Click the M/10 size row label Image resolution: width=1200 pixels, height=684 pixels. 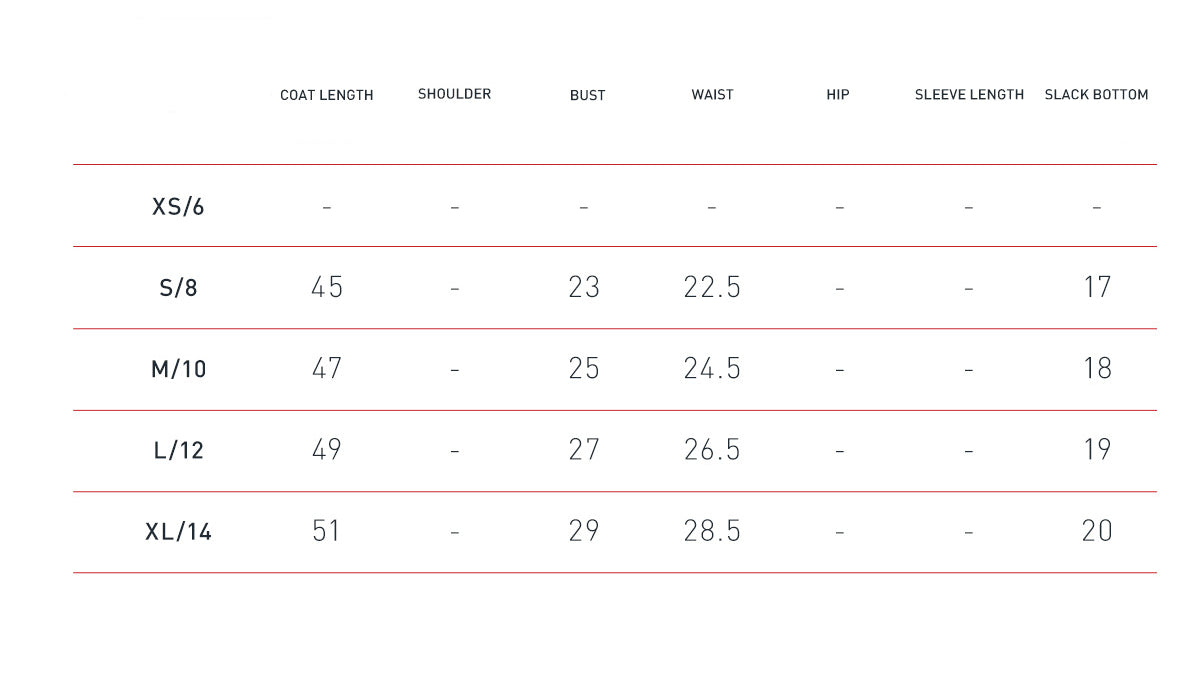click(178, 369)
